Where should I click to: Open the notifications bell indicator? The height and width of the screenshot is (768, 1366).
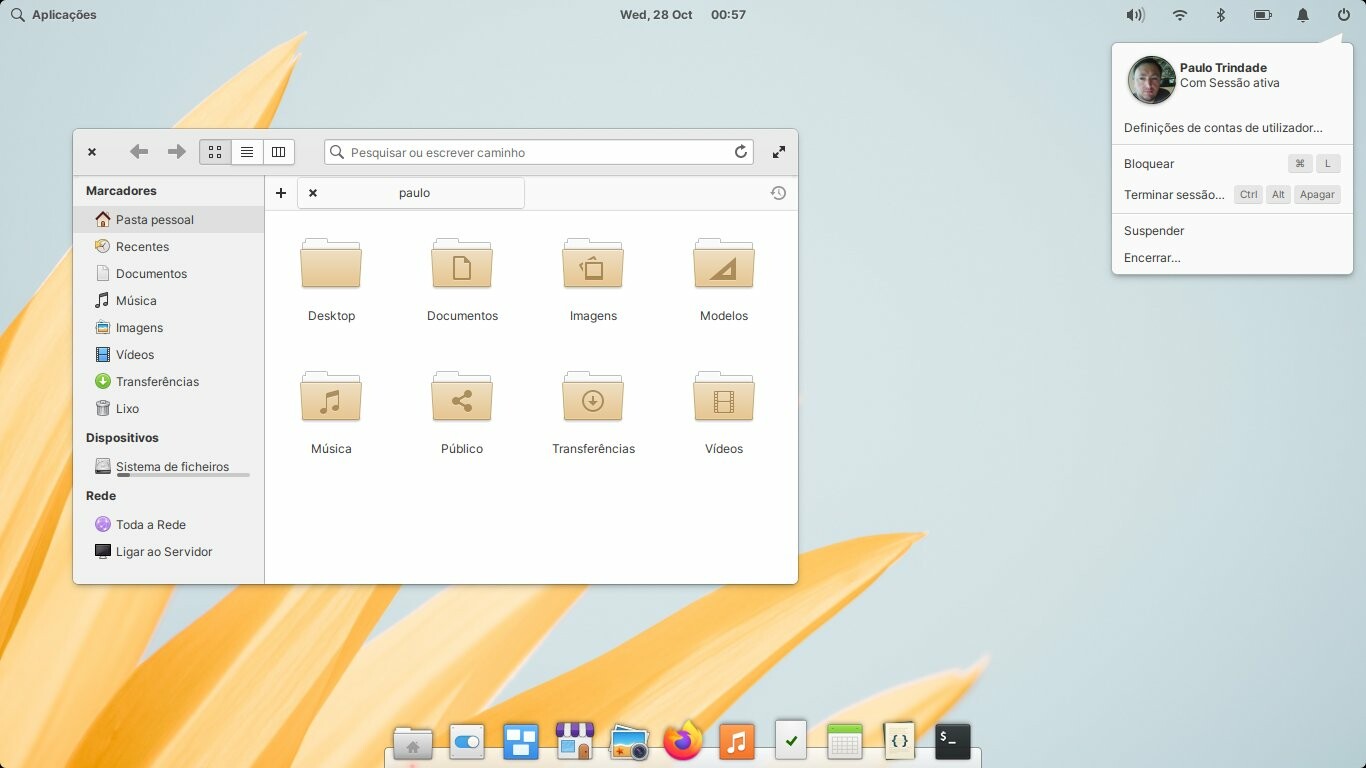[1303, 15]
